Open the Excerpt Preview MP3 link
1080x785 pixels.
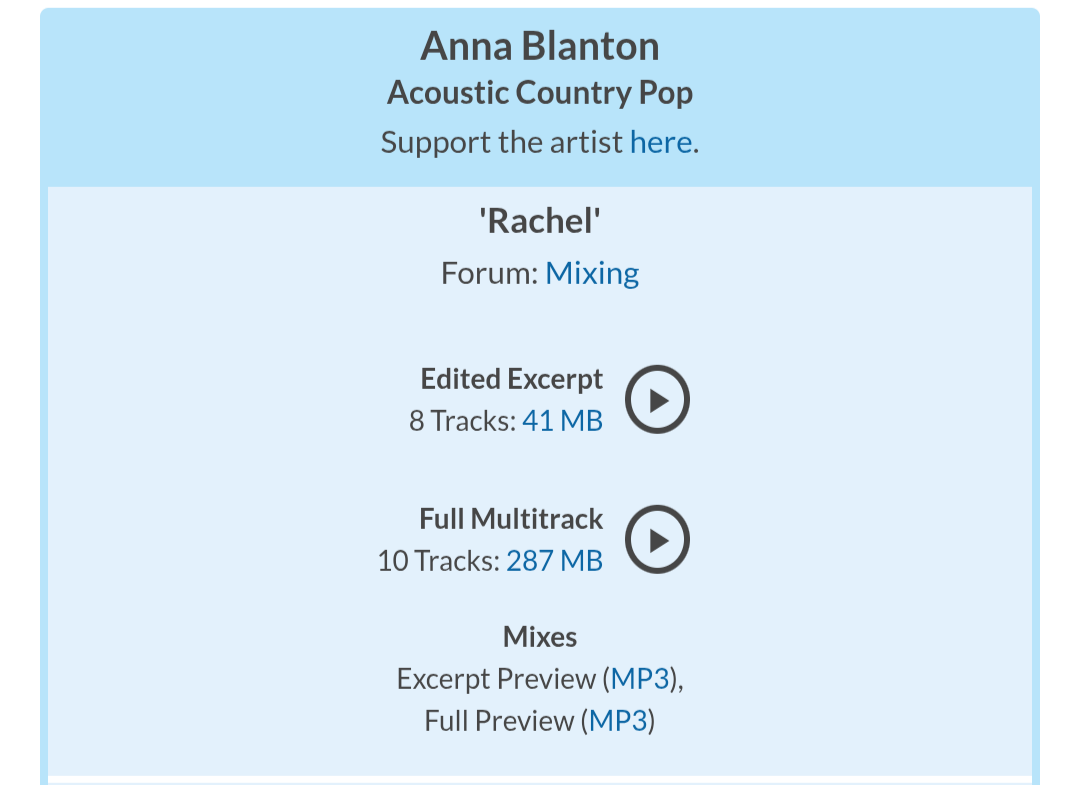click(640, 679)
